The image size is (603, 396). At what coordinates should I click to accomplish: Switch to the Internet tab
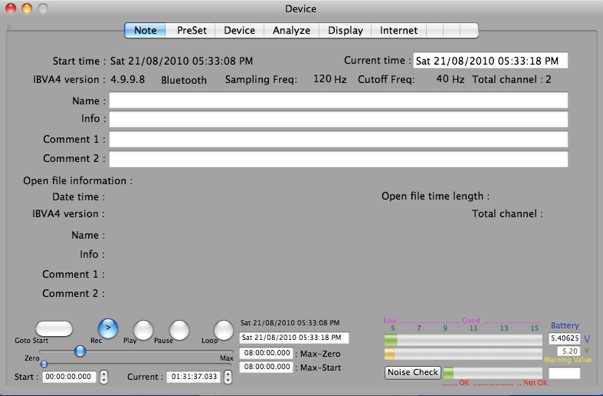click(x=399, y=30)
